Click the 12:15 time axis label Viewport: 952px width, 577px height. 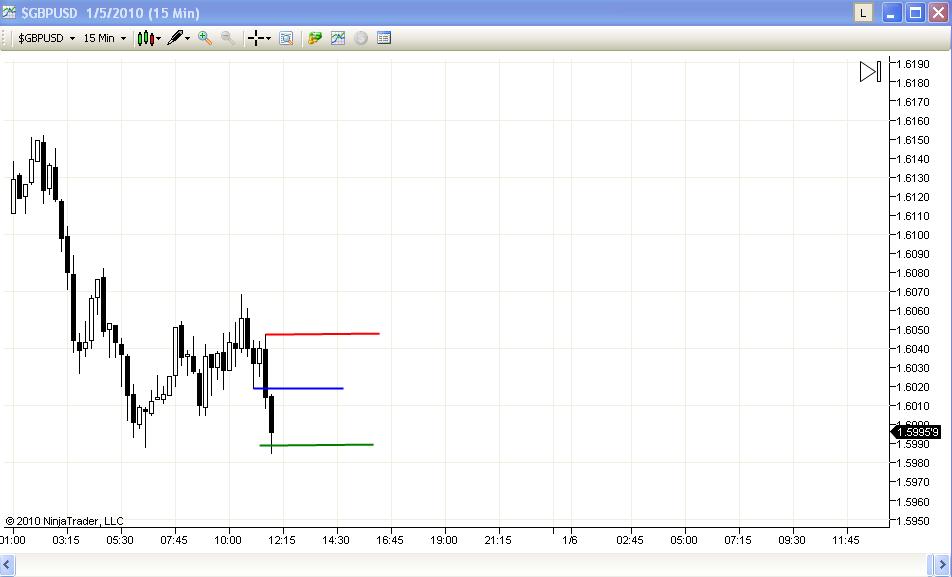pos(282,540)
